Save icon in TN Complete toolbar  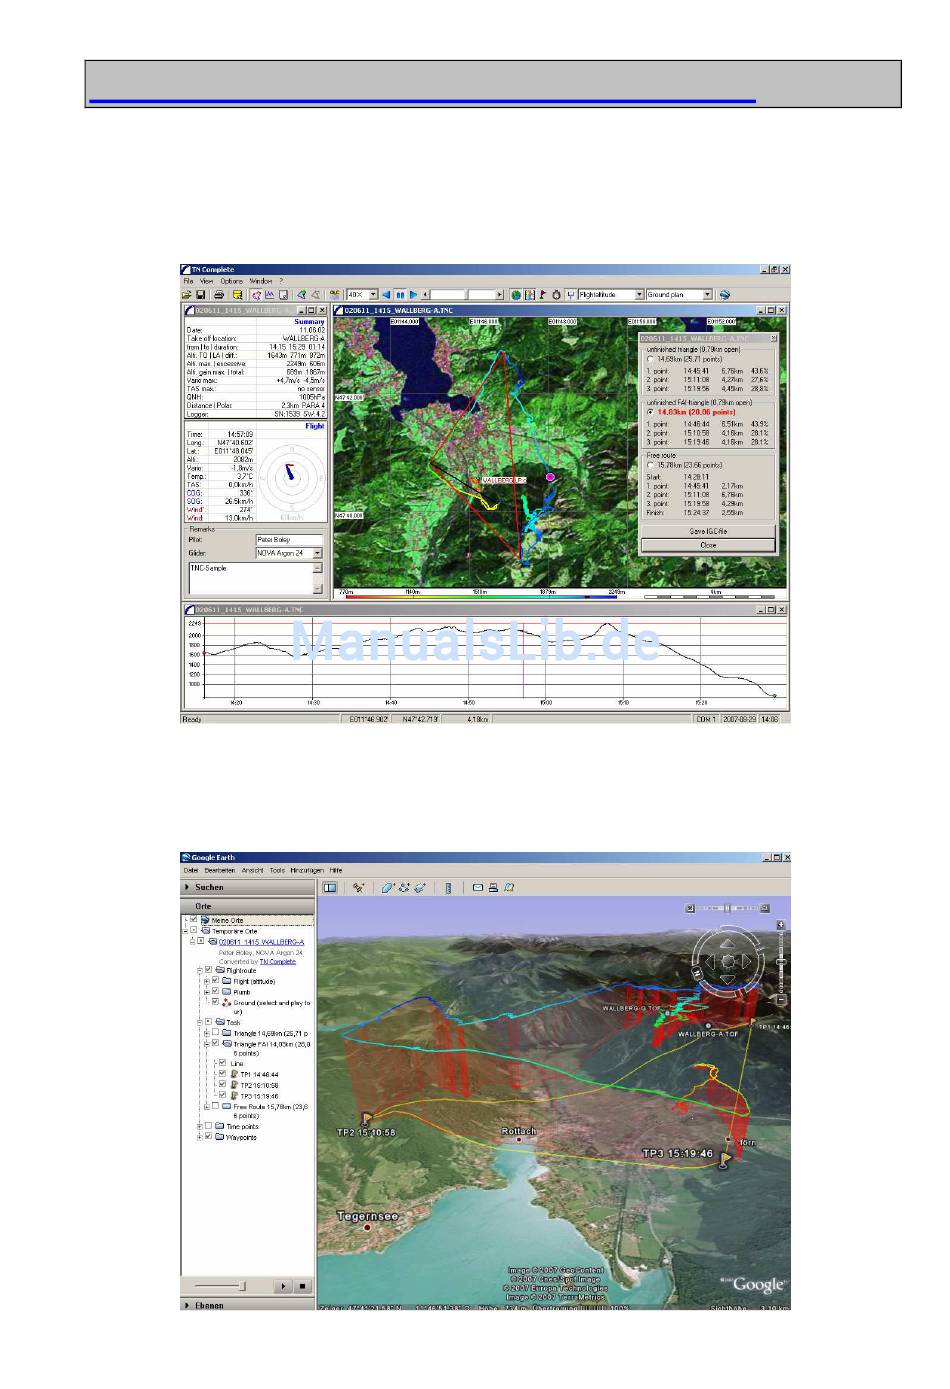[x=200, y=295]
